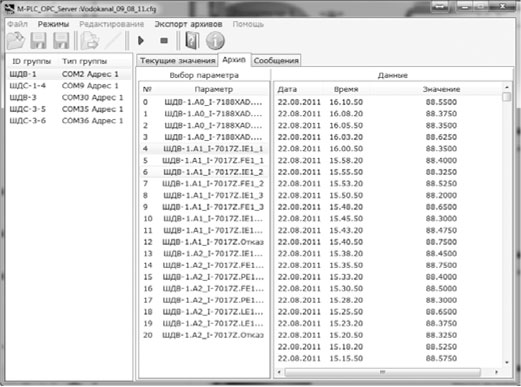Click the second save-as diskette icon
This screenshot has width=521, height=387.
61,41
